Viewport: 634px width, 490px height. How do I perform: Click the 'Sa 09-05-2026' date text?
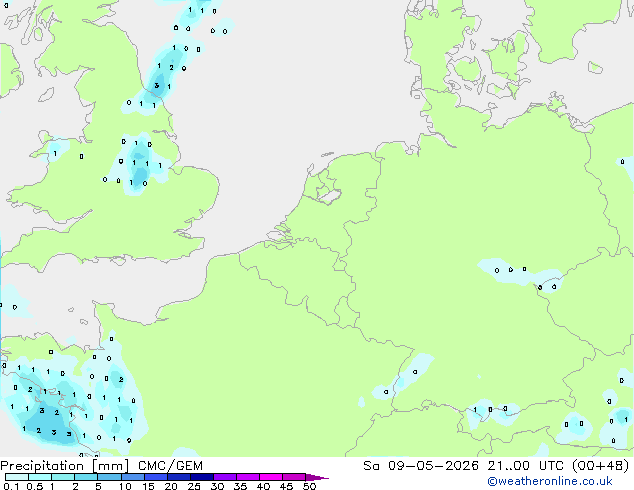(421, 466)
